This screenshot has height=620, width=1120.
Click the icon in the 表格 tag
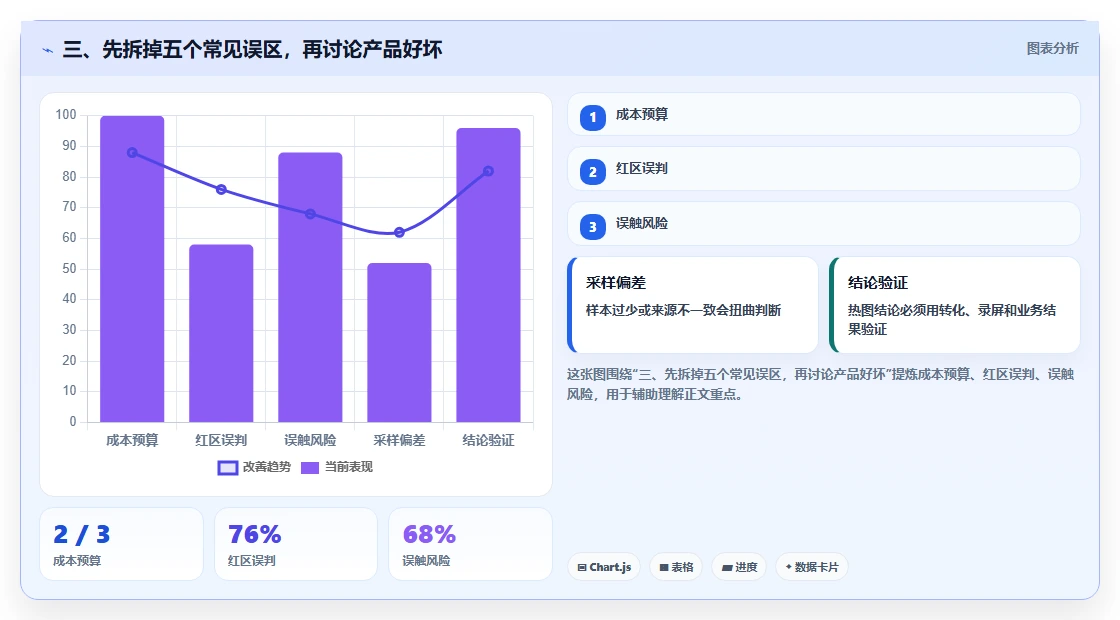click(664, 567)
